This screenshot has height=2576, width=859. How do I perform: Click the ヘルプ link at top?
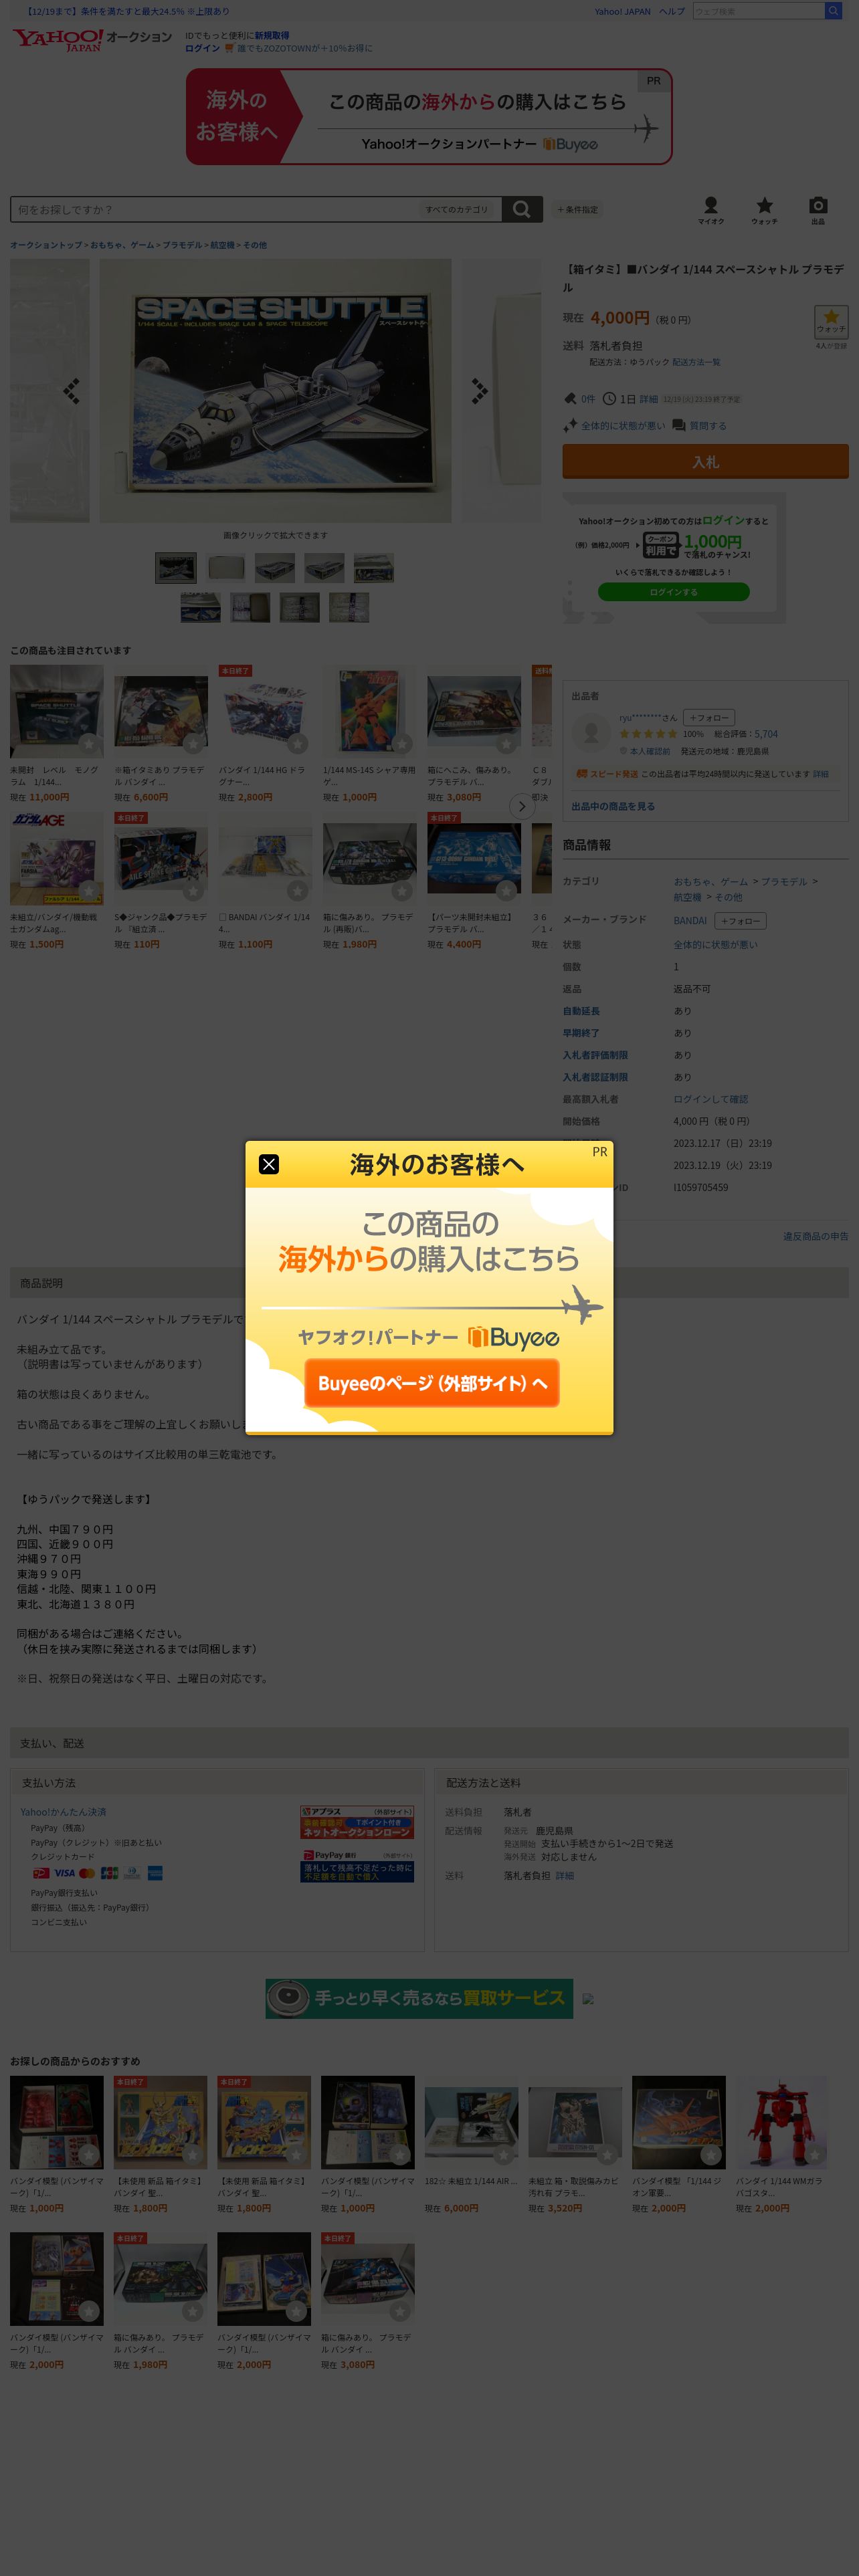pos(672,12)
